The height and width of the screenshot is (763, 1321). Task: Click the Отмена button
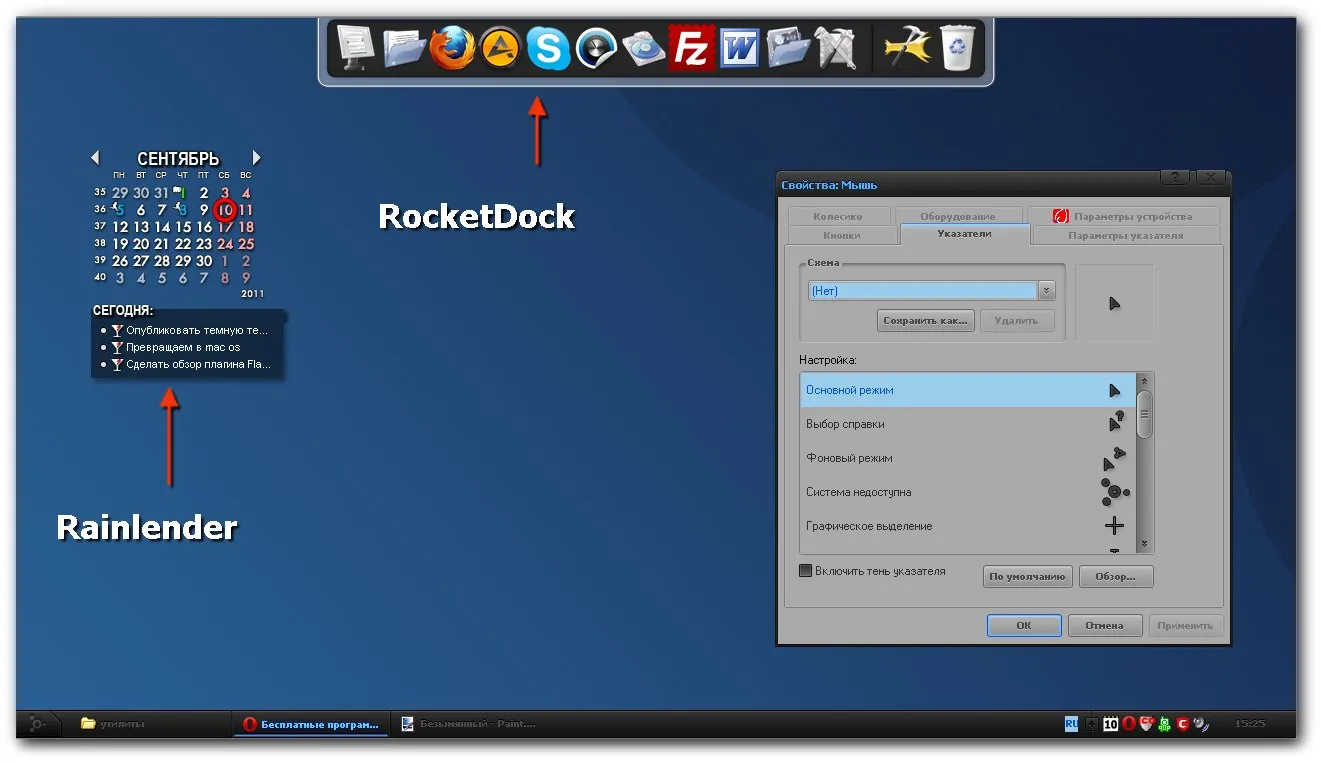pyautogui.click(x=1105, y=625)
